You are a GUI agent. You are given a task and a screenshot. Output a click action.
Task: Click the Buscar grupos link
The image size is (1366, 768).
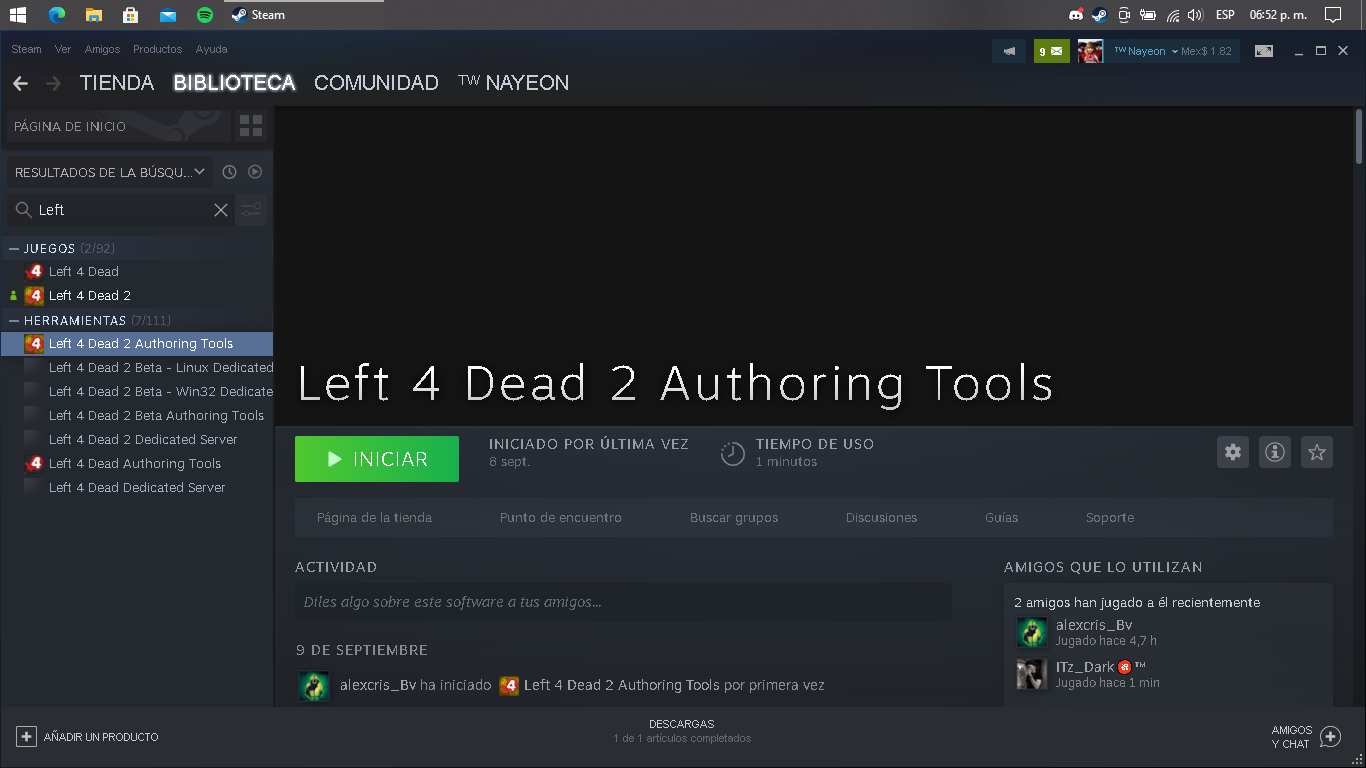tap(734, 518)
